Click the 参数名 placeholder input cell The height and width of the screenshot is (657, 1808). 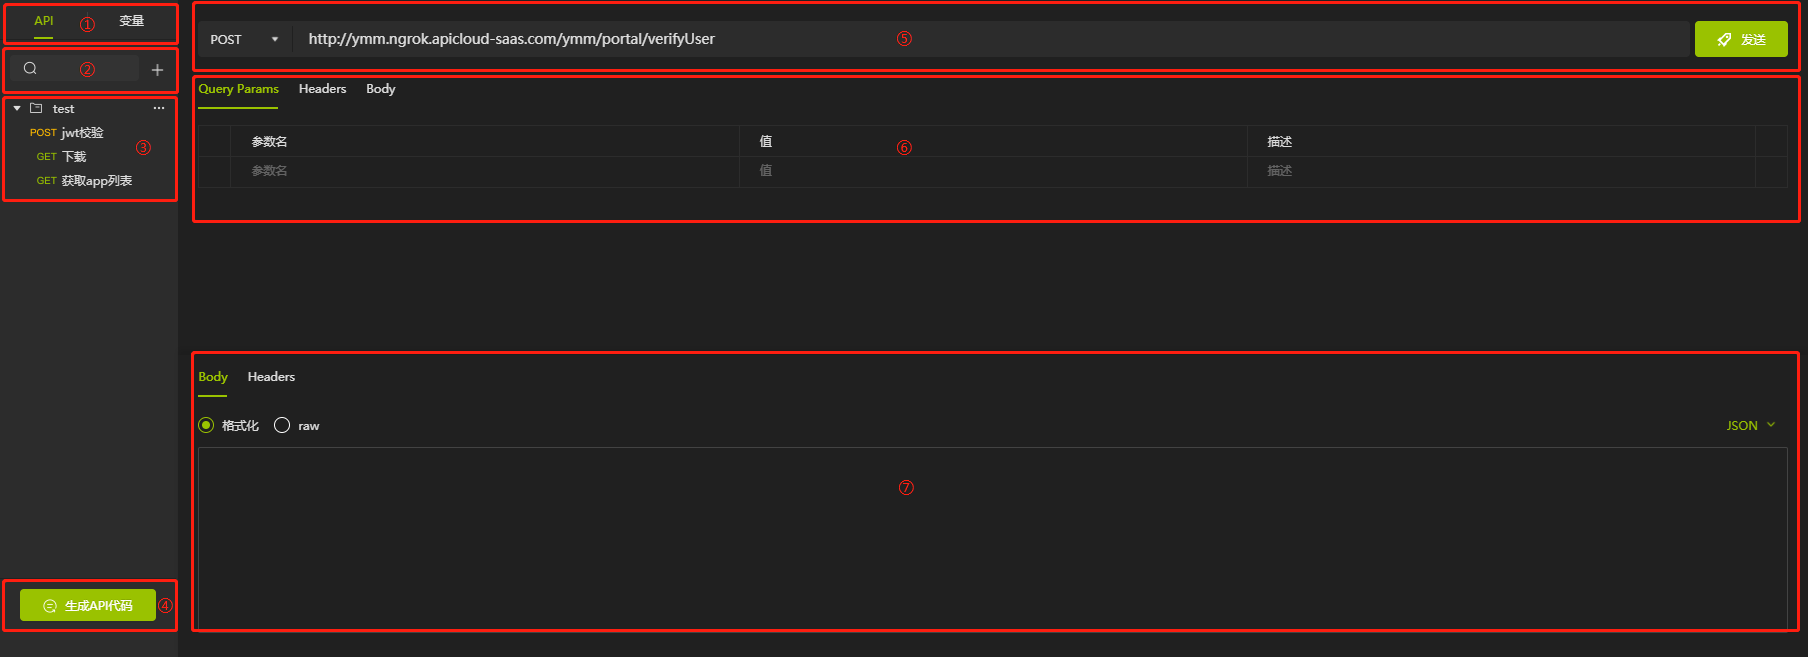pyautogui.click(x=485, y=171)
